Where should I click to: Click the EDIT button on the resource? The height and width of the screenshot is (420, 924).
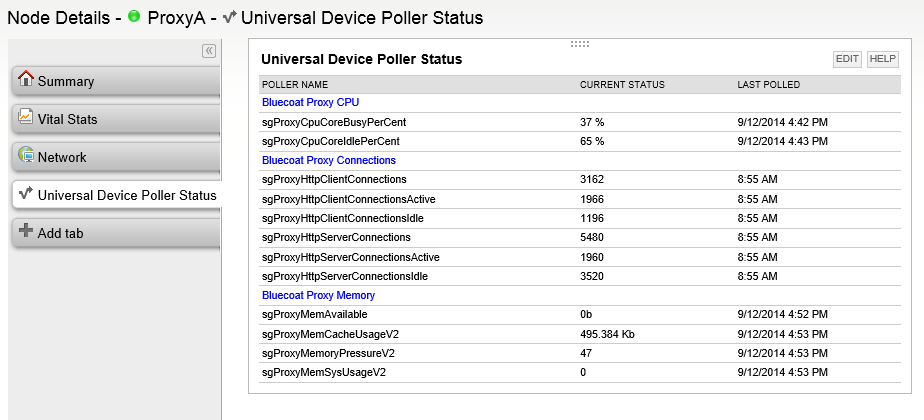coord(847,59)
